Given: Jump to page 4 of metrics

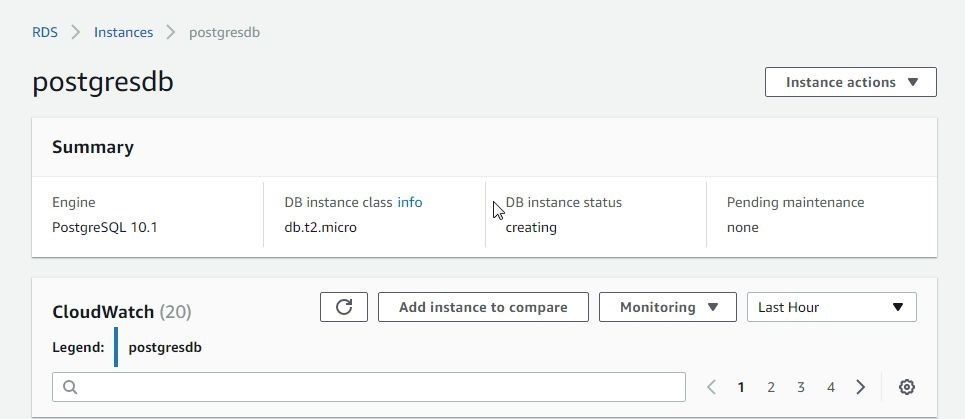Looking at the screenshot, I should coord(831,387).
